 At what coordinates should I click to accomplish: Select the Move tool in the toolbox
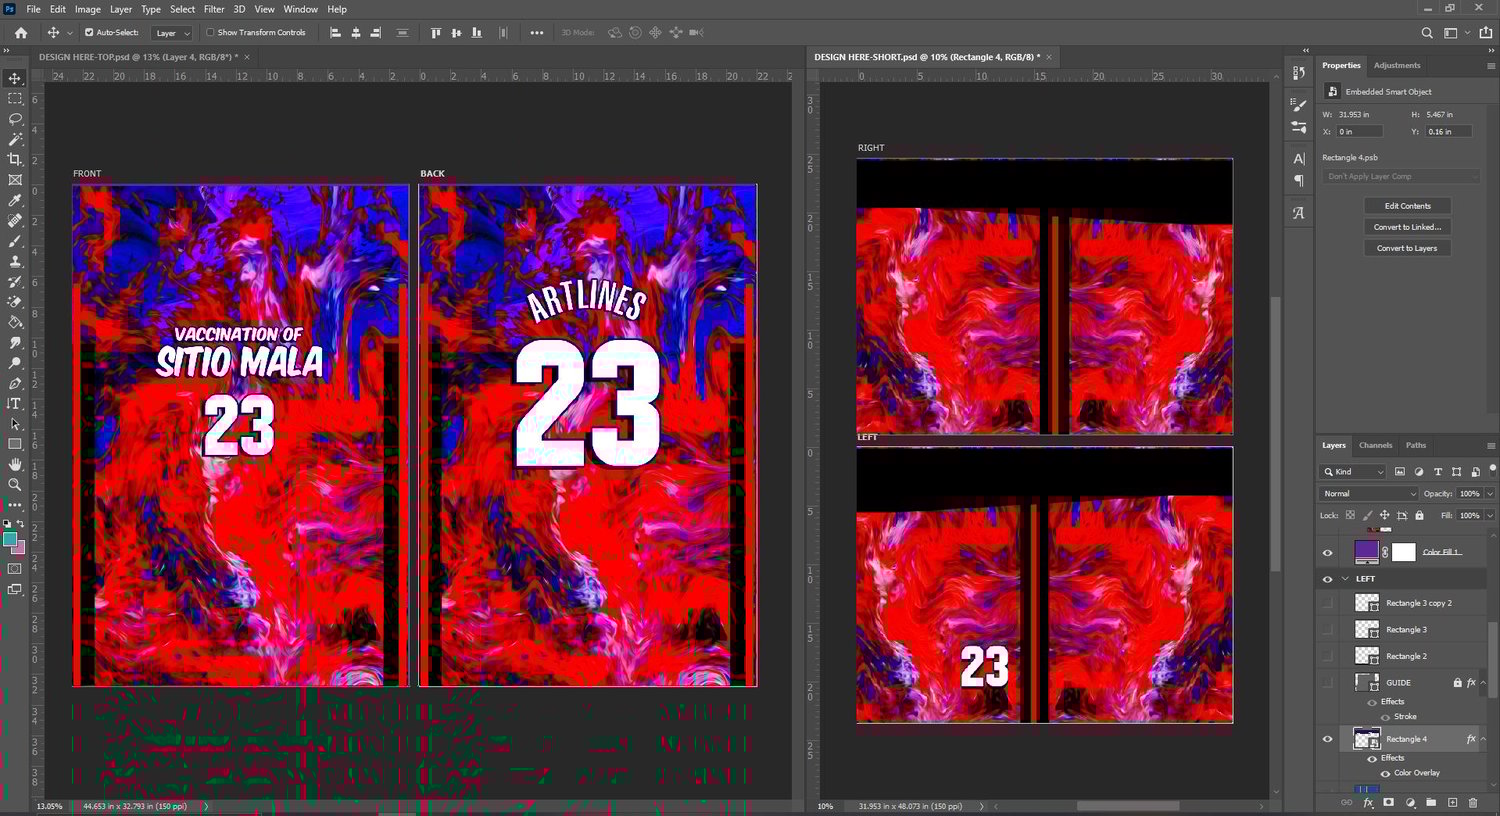click(x=15, y=78)
